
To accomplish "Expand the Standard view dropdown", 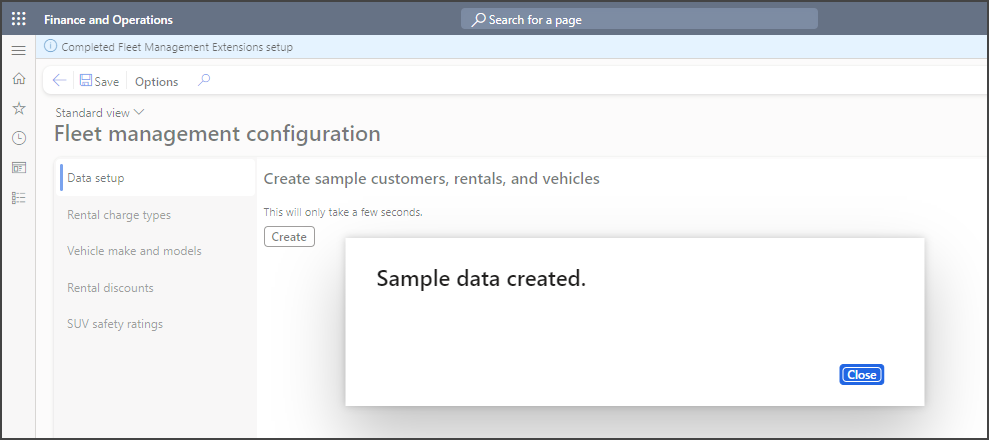I will [100, 113].
